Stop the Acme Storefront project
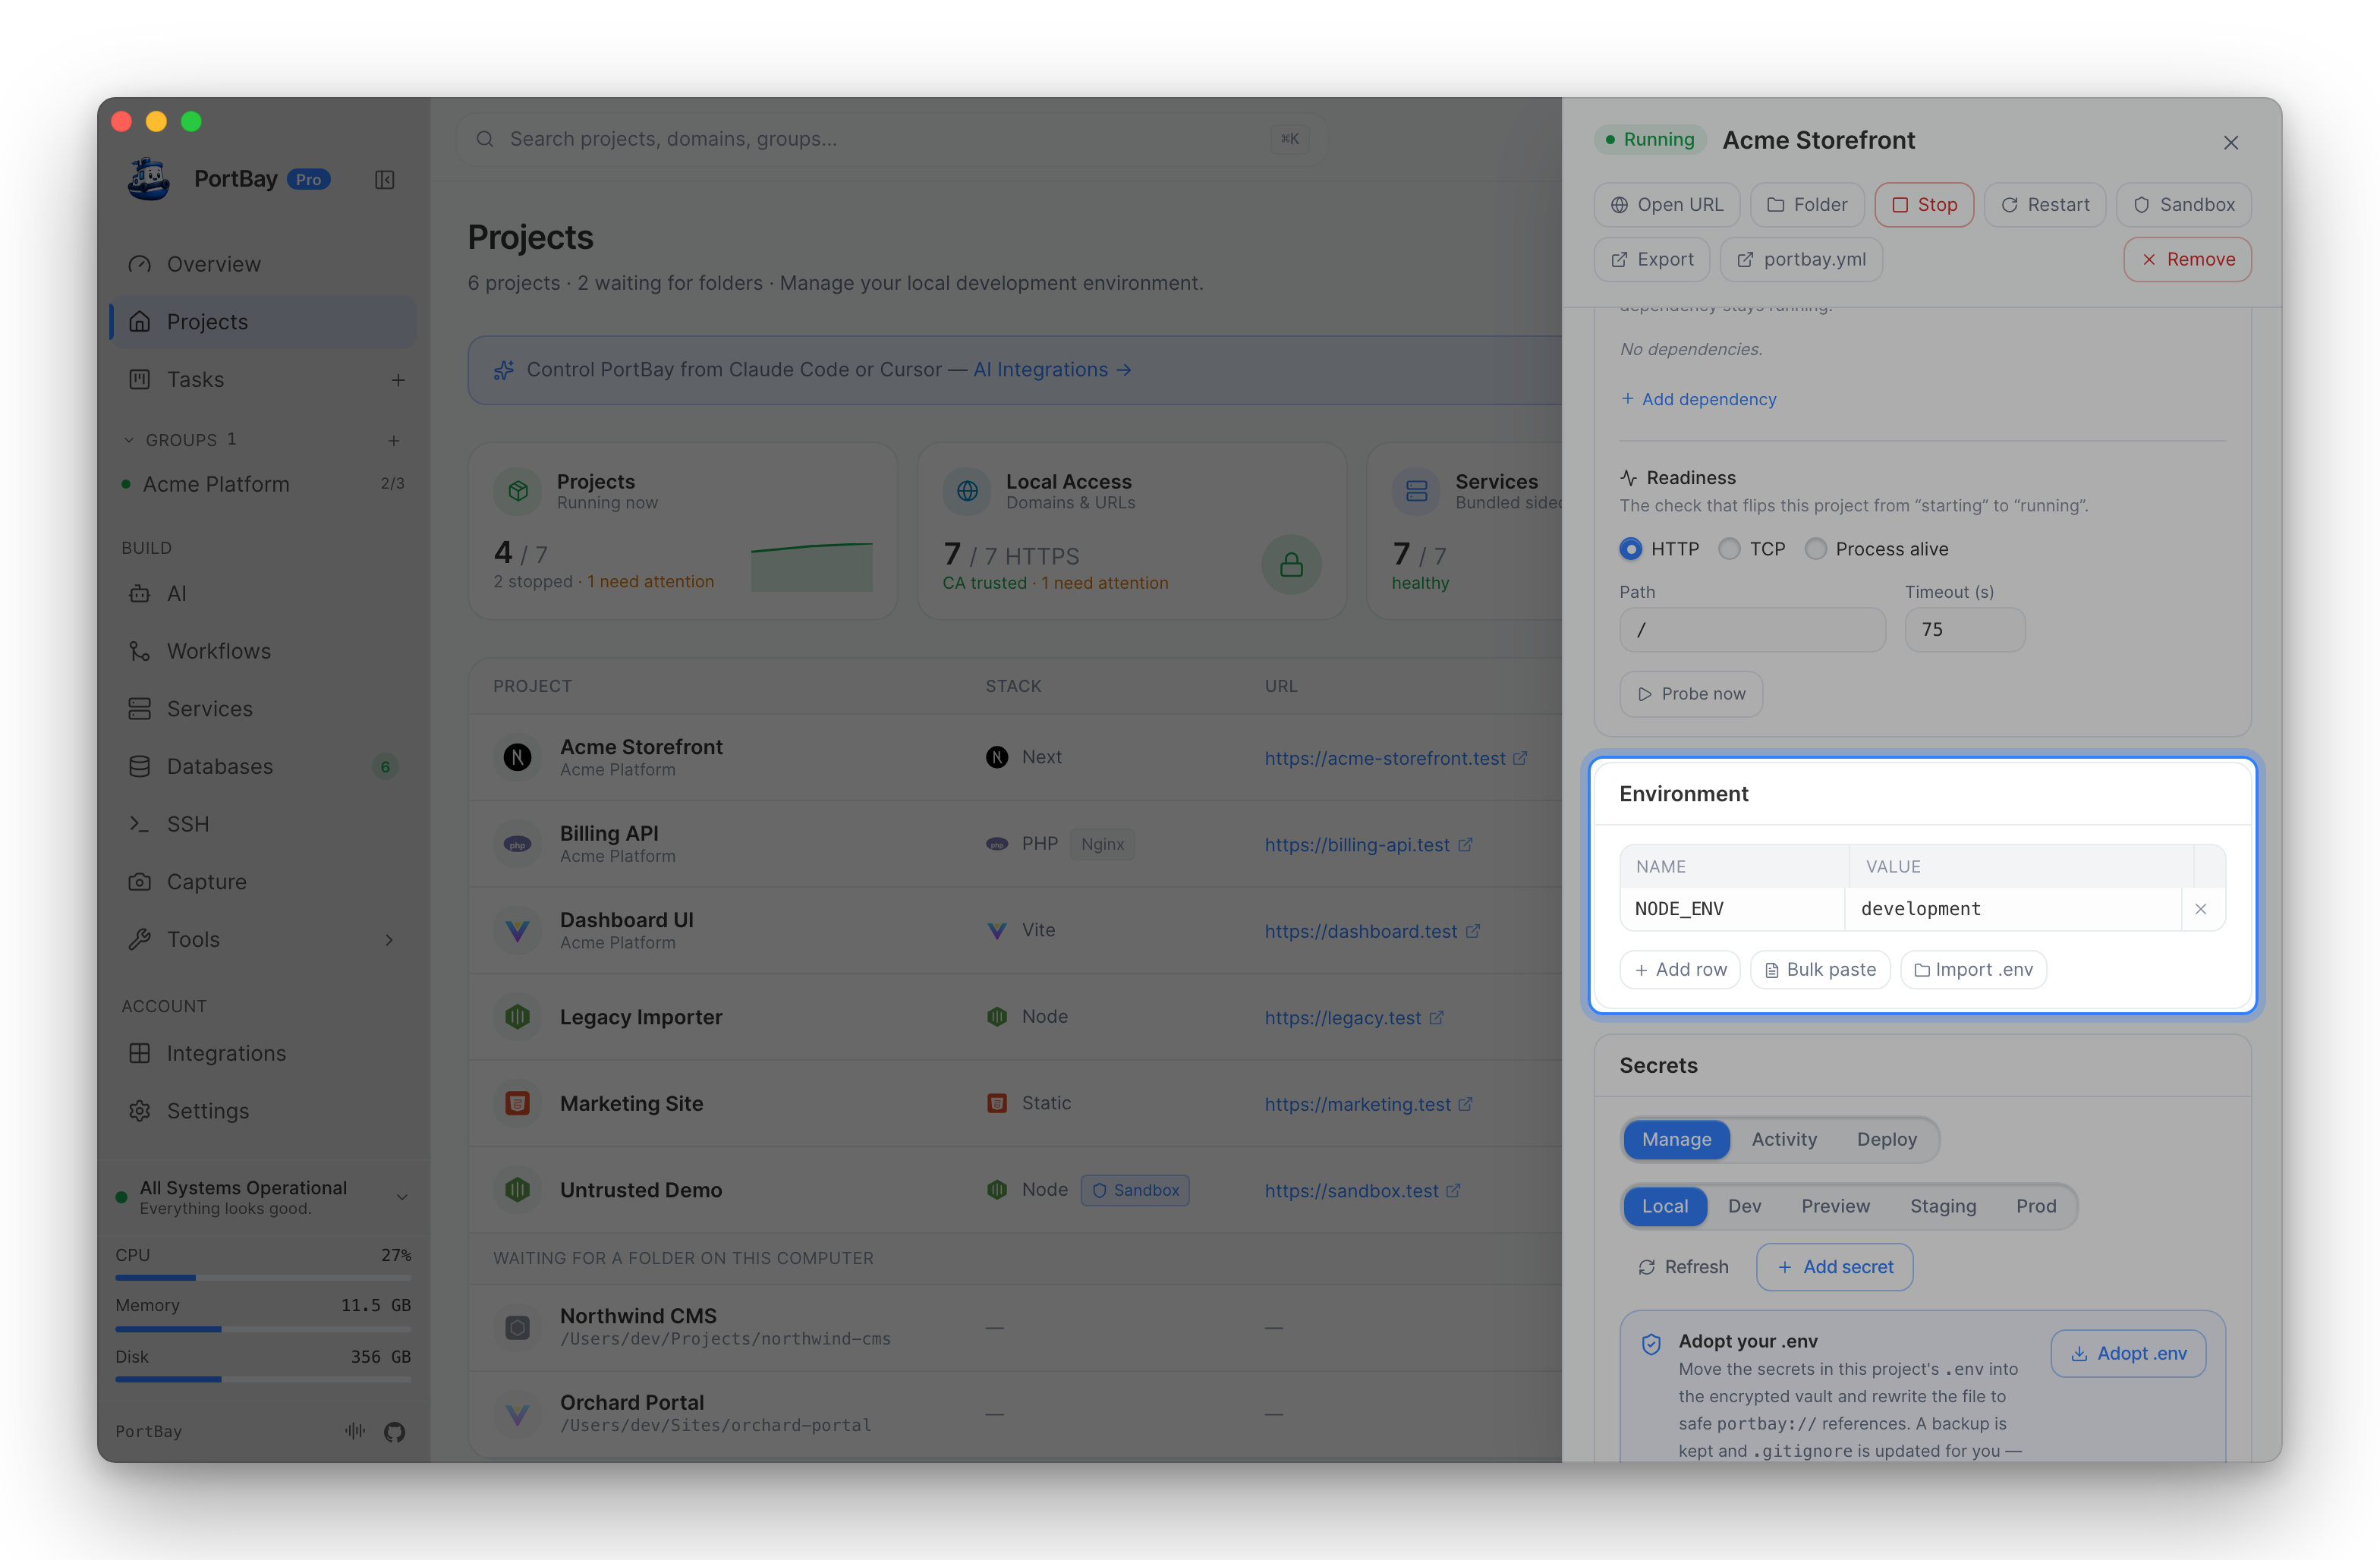The image size is (2380, 1560). click(x=1923, y=205)
